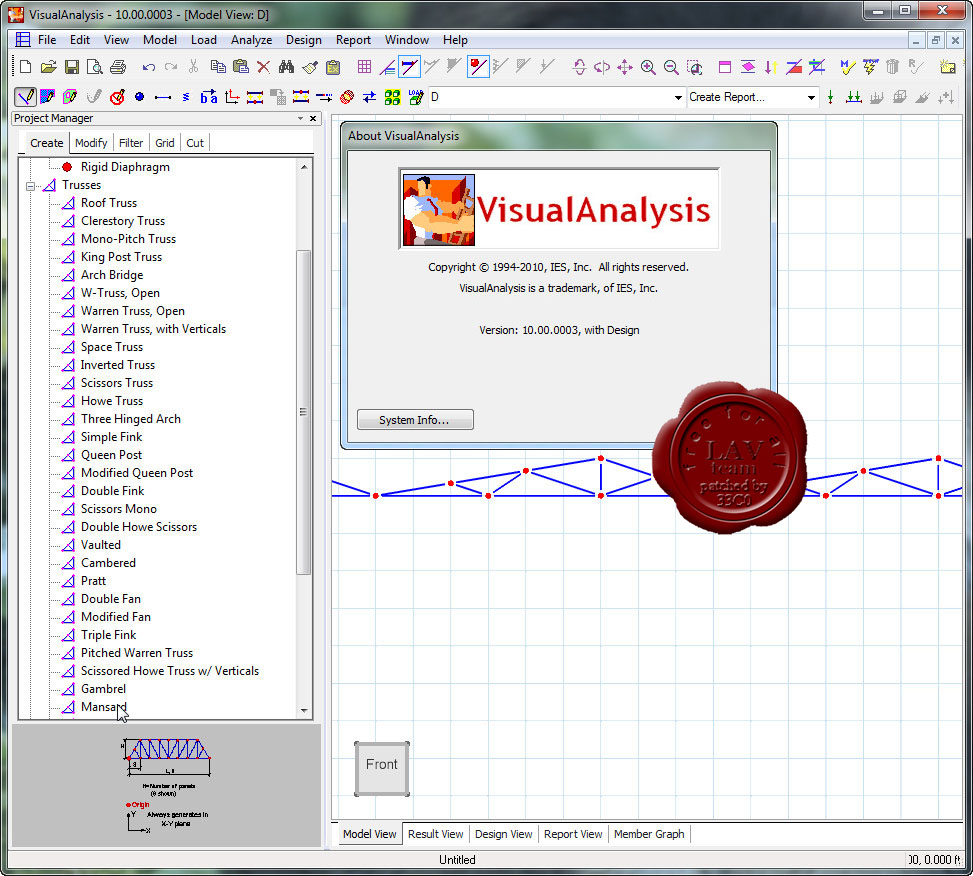
Task: Collapse the Trusses tree node
Action: 30,185
